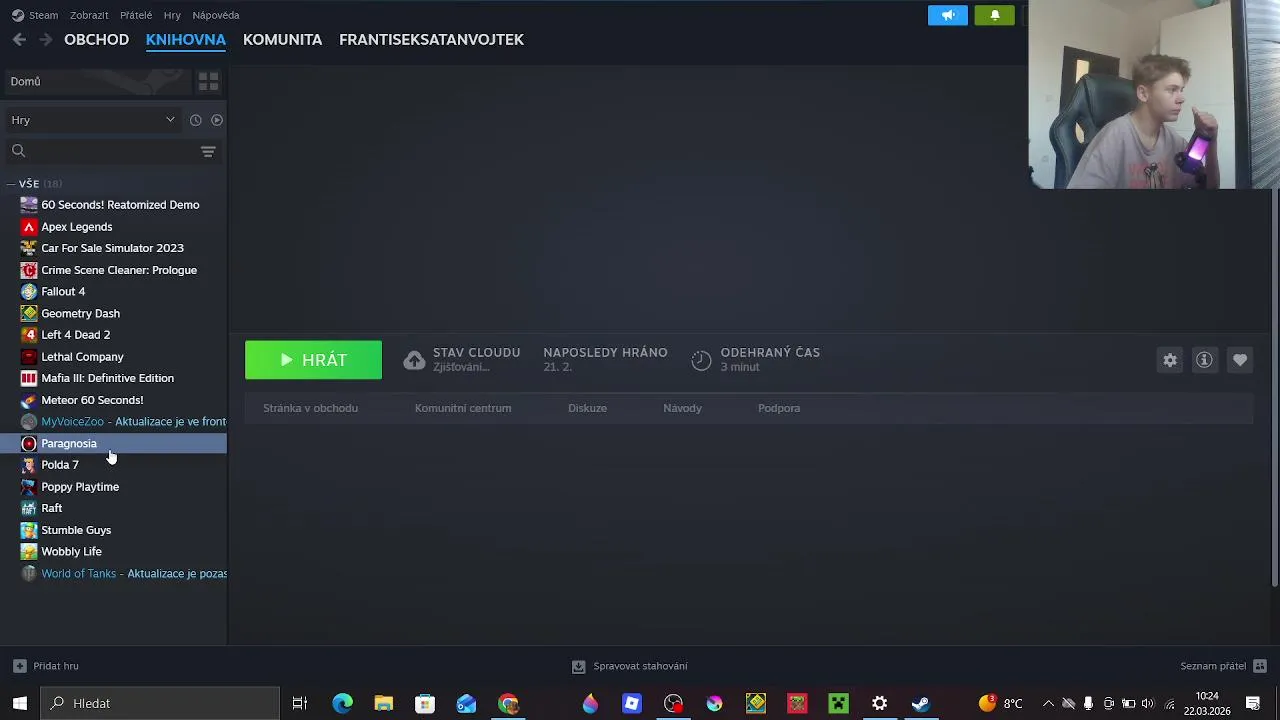
Task: Open Podpora link
Action: (779, 408)
